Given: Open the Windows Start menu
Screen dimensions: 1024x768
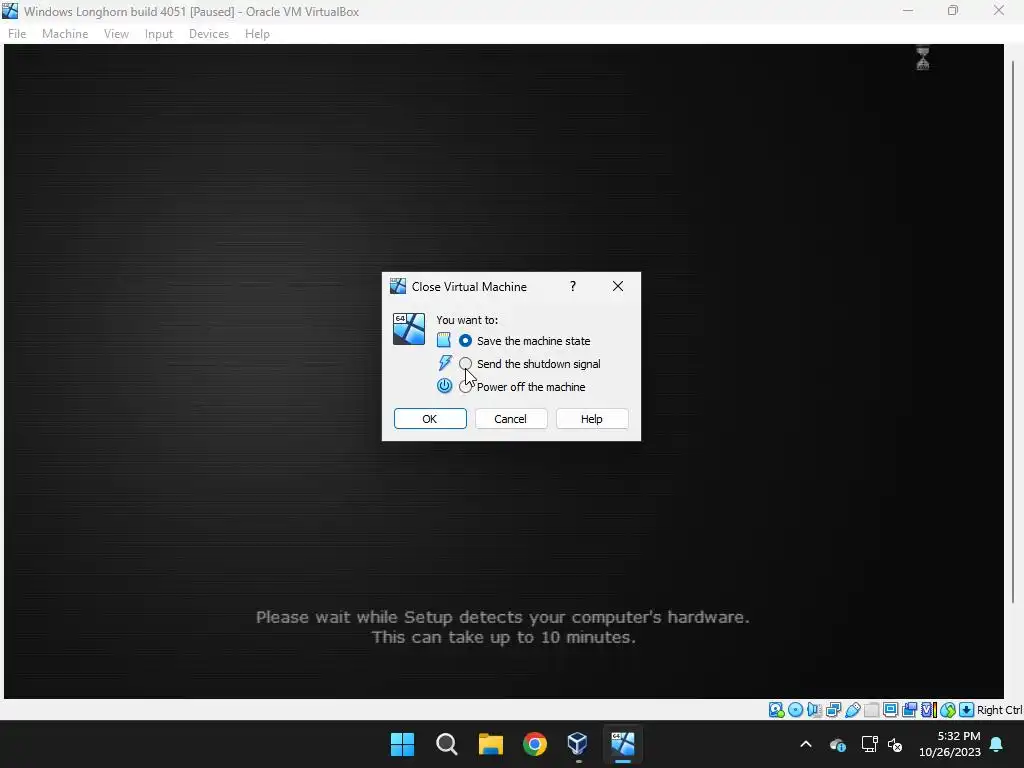Looking at the screenshot, I should pos(402,744).
